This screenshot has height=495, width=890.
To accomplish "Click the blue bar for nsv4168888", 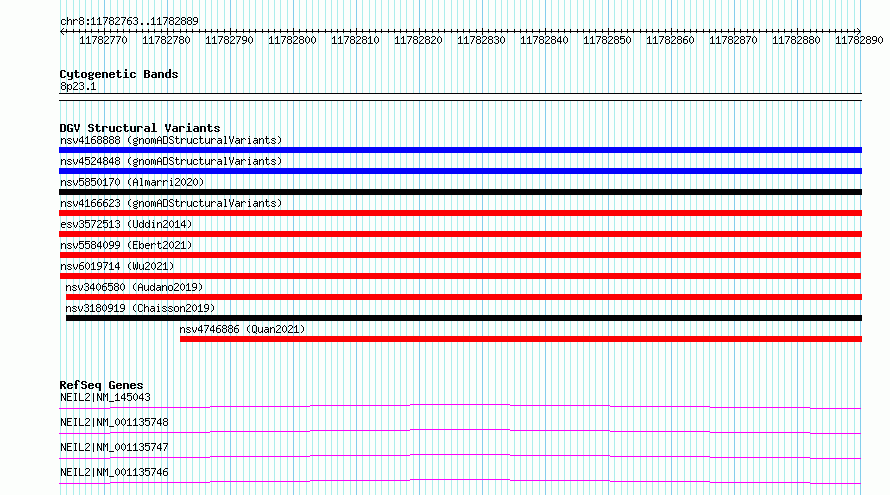I will (460, 150).
